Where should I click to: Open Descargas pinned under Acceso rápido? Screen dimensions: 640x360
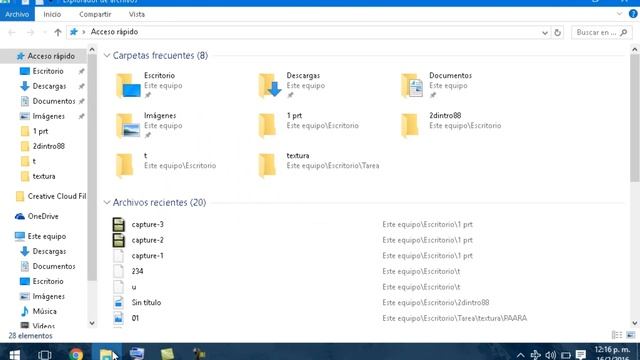click(x=49, y=86)
